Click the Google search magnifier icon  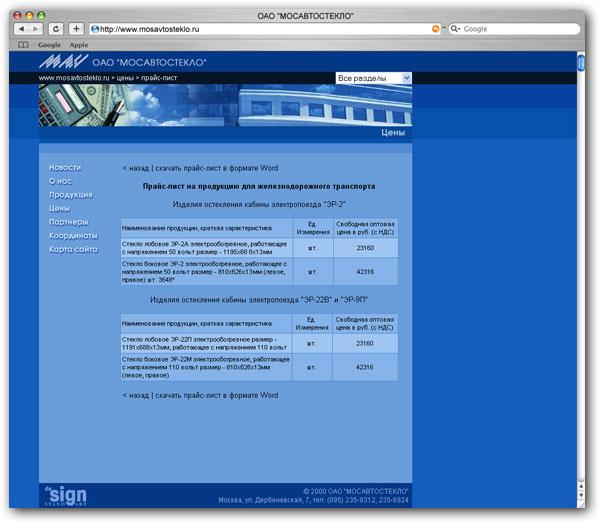(x=455, y=29)
